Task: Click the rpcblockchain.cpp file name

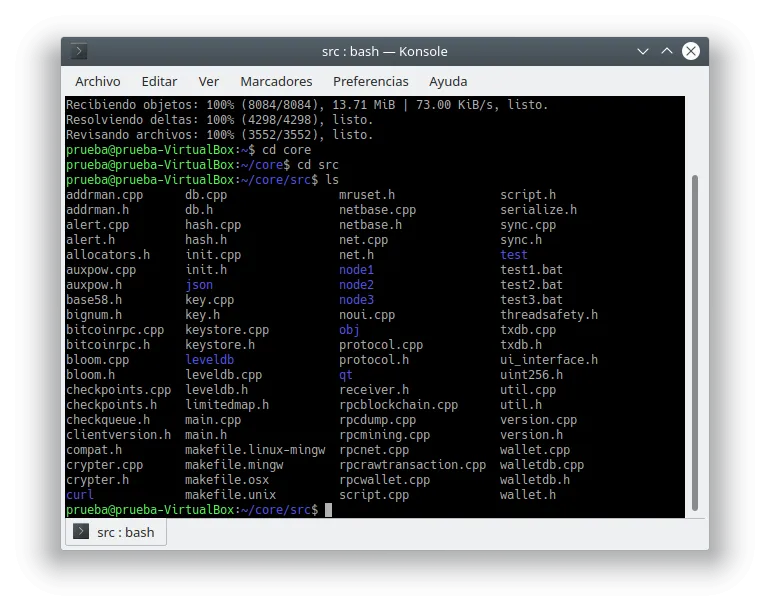Action: (398, 405)
